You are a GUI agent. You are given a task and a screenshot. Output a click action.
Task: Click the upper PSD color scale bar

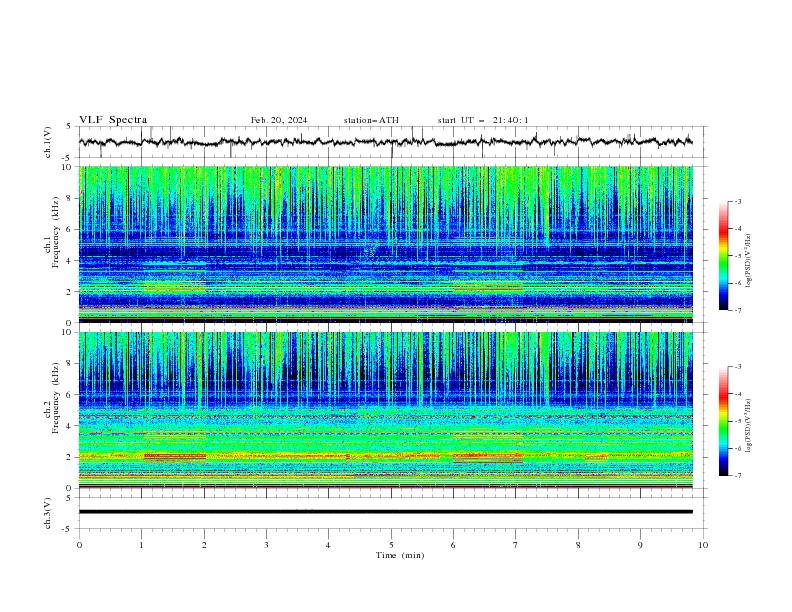pos(723,256)
